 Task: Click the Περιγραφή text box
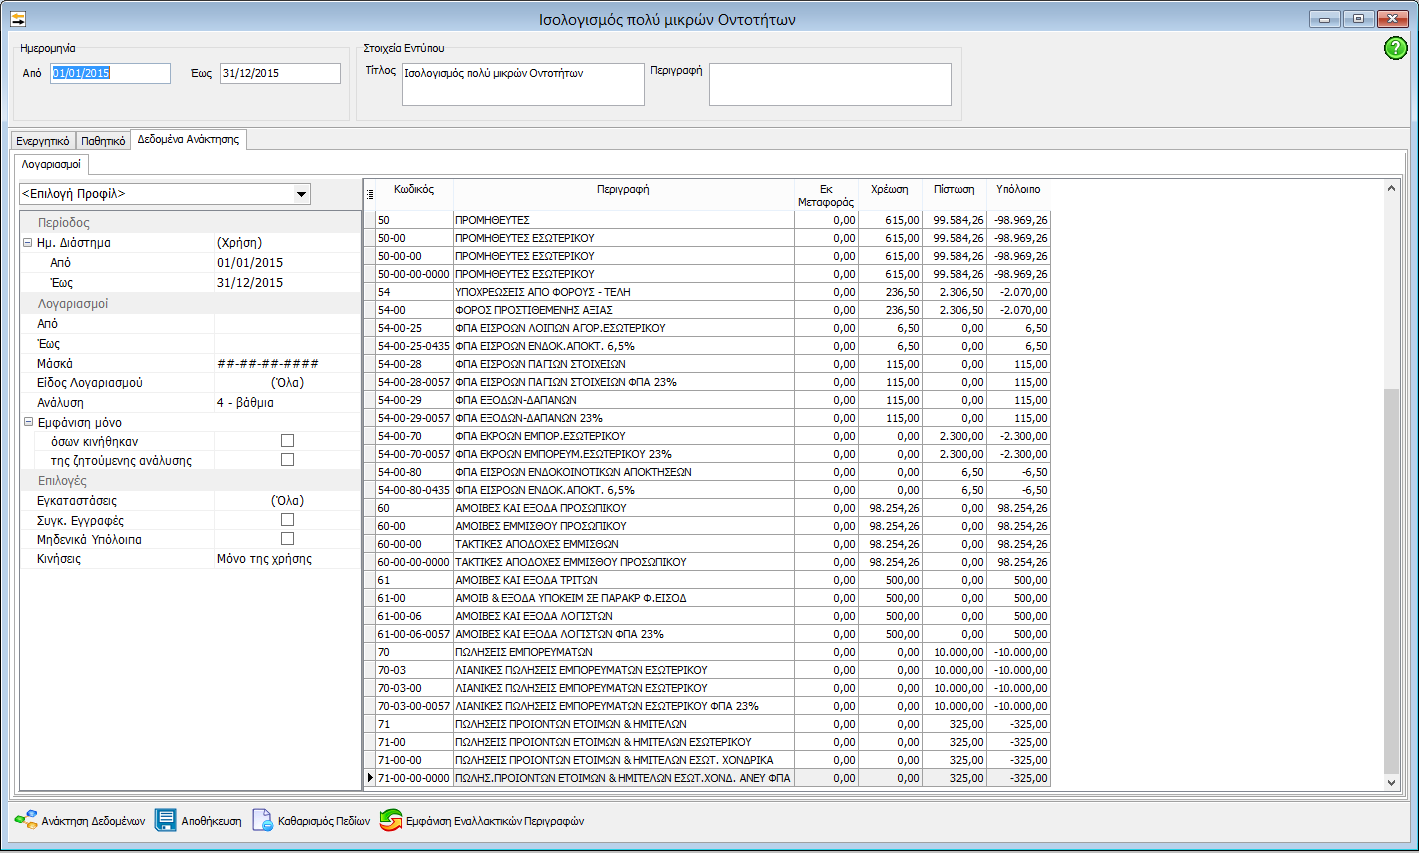[830, 84]
